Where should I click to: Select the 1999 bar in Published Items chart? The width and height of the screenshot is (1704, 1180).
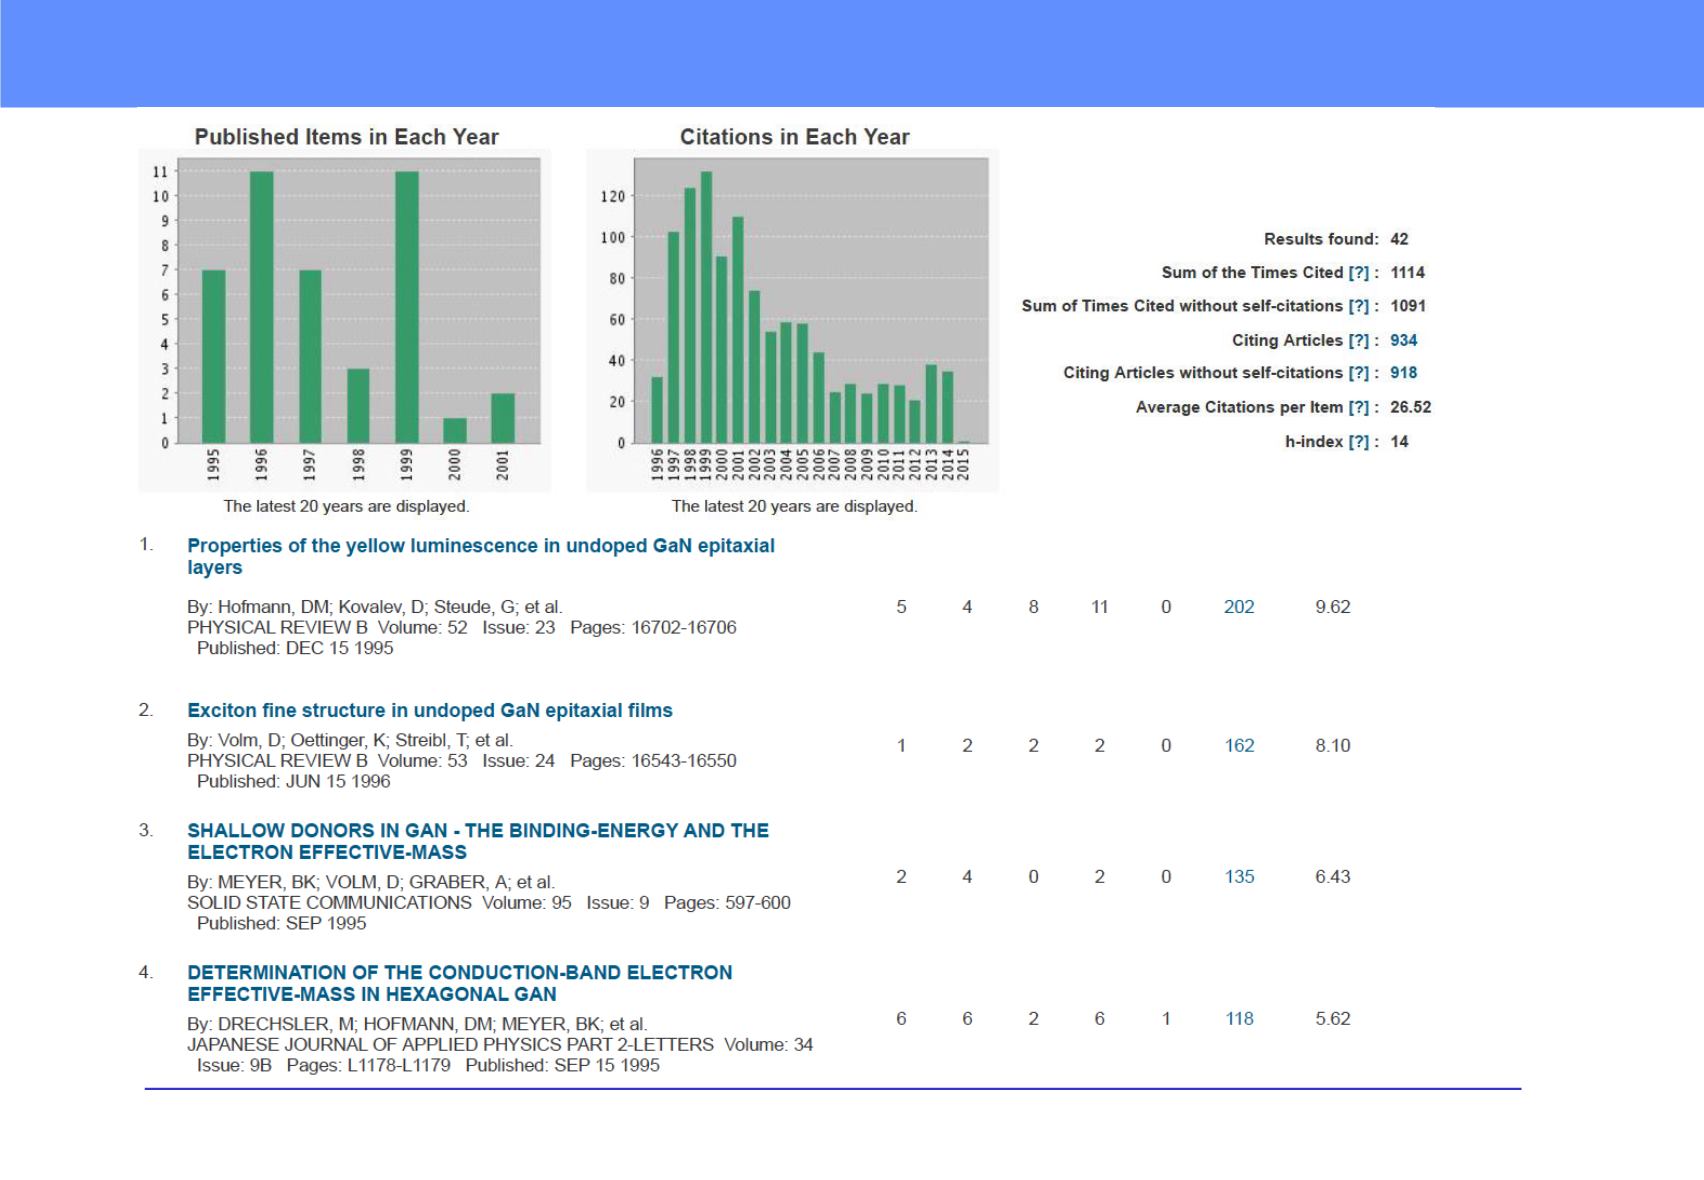(406, 307)
